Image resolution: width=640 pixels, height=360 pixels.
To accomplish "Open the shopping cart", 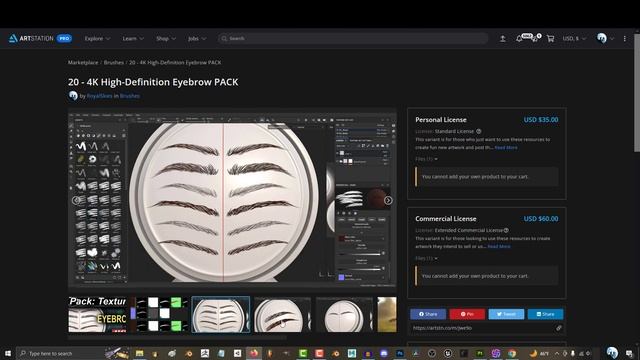I will coord(550,38).
